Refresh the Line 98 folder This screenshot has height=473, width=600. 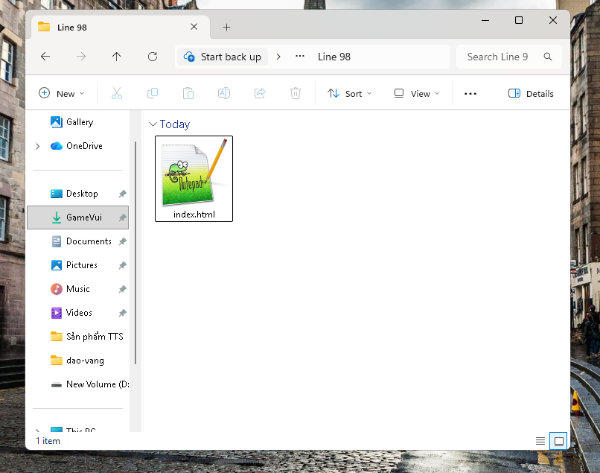(152, 57)
